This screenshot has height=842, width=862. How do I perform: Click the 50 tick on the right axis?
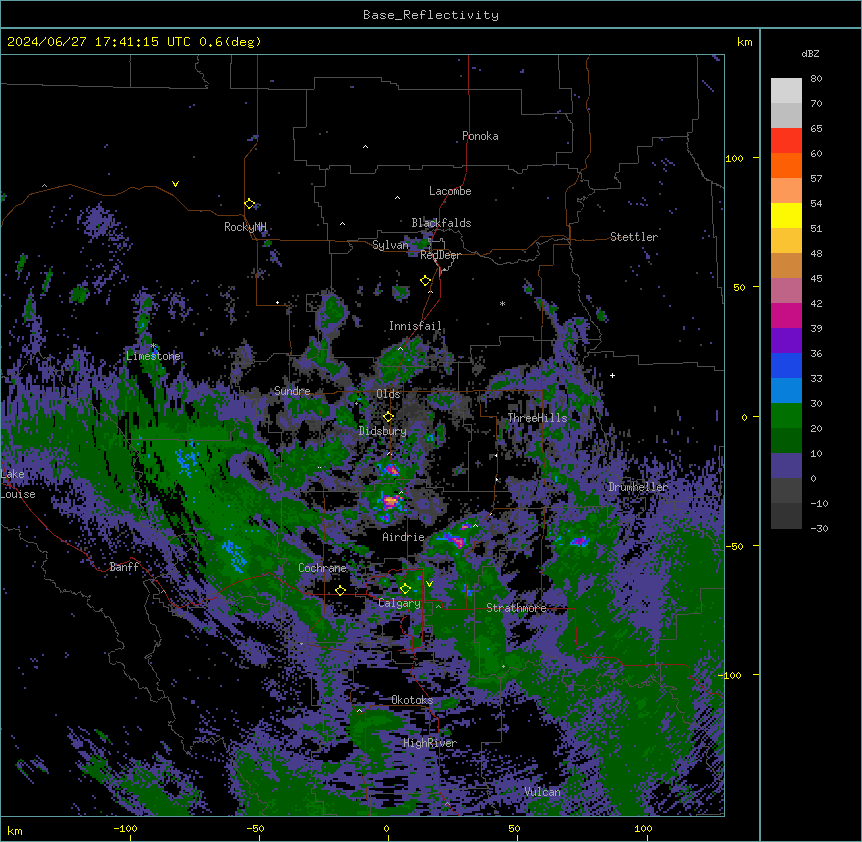pyautogui.click(x=739, y=287)
